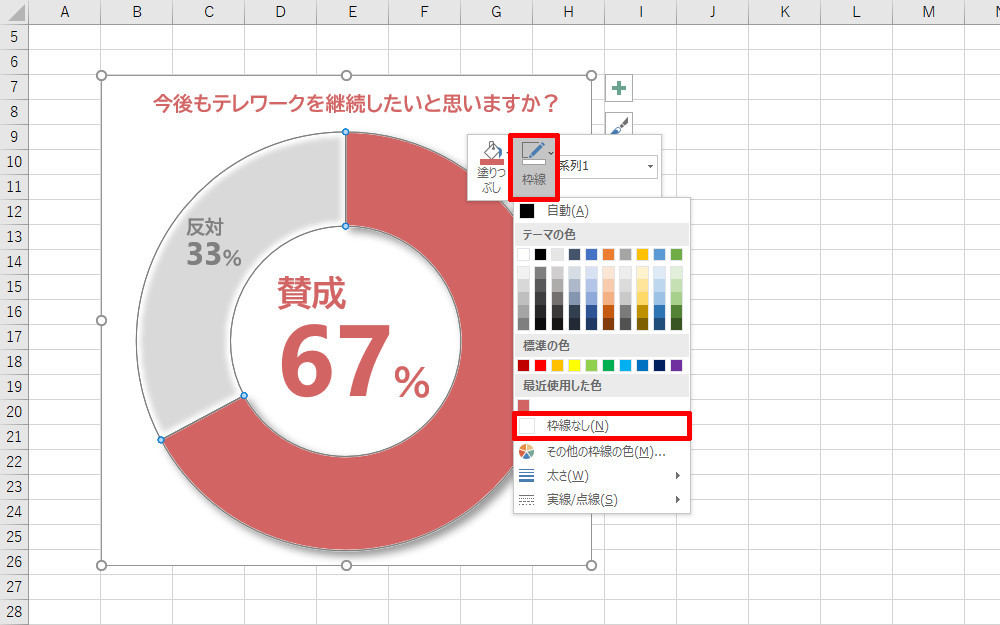Pick yellow standard color swatch
Viewport: 1000px width, 625px height.
click(x=575, y=365)
